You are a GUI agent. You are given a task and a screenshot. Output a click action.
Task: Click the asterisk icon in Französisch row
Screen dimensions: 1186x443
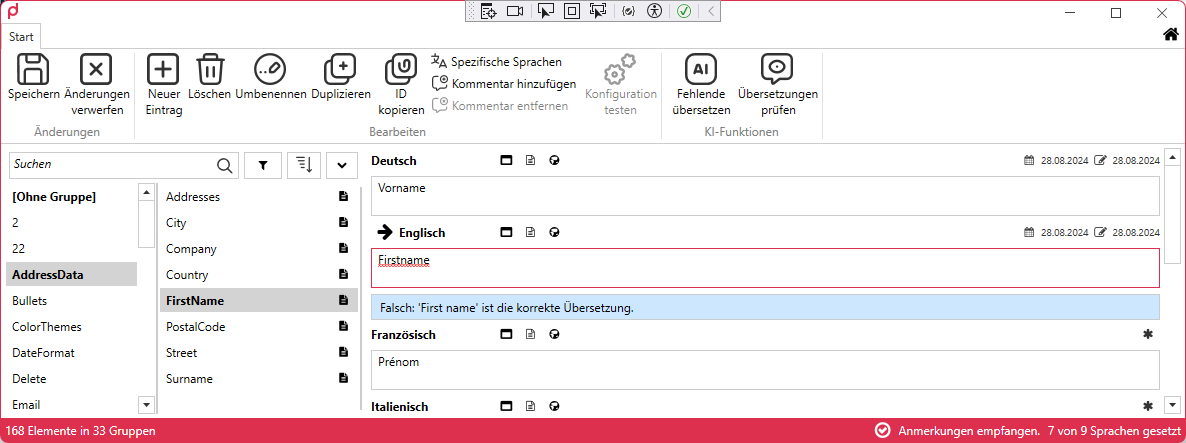[x=1148, y=333]
